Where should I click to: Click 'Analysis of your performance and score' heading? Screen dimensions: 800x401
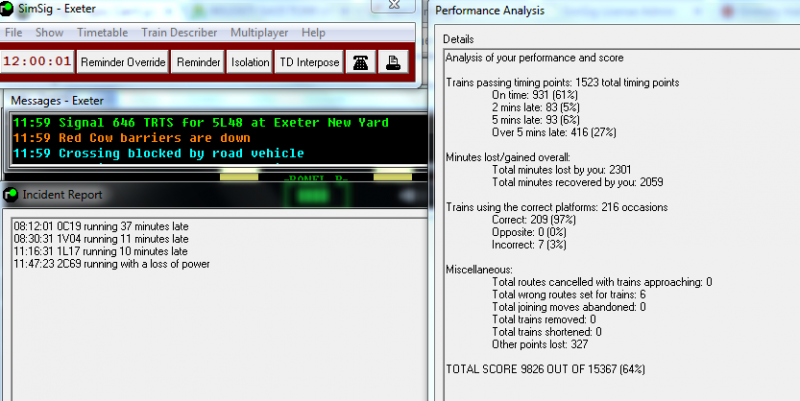(x=535, y=58)
